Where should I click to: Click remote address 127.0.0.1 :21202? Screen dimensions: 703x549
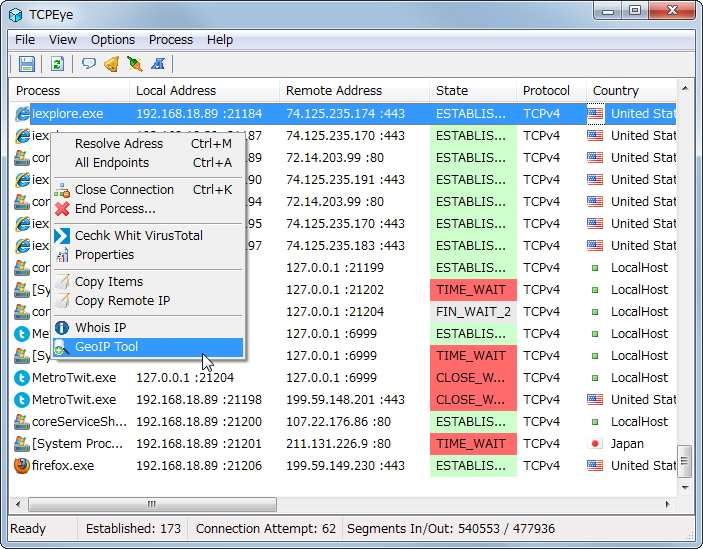(x=335, y=290)
